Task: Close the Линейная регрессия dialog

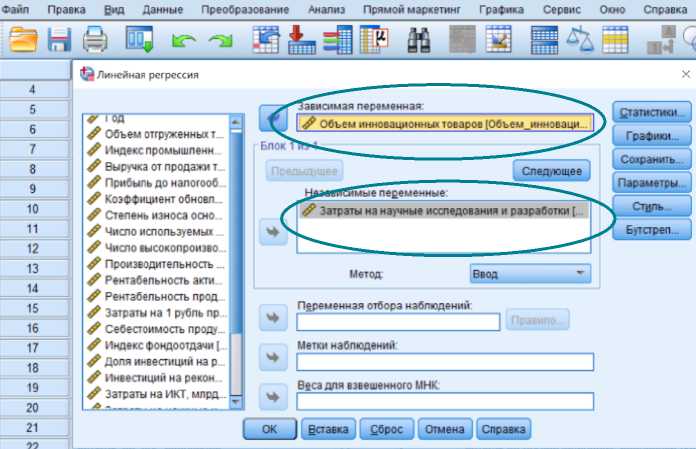Action: 685,74
